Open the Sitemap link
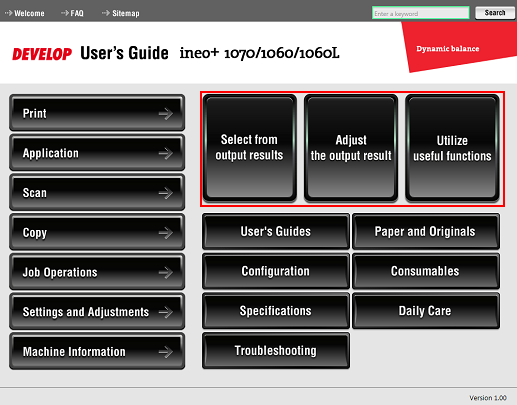Viewport: 517px width, 405px height. [x=121, y=13]
